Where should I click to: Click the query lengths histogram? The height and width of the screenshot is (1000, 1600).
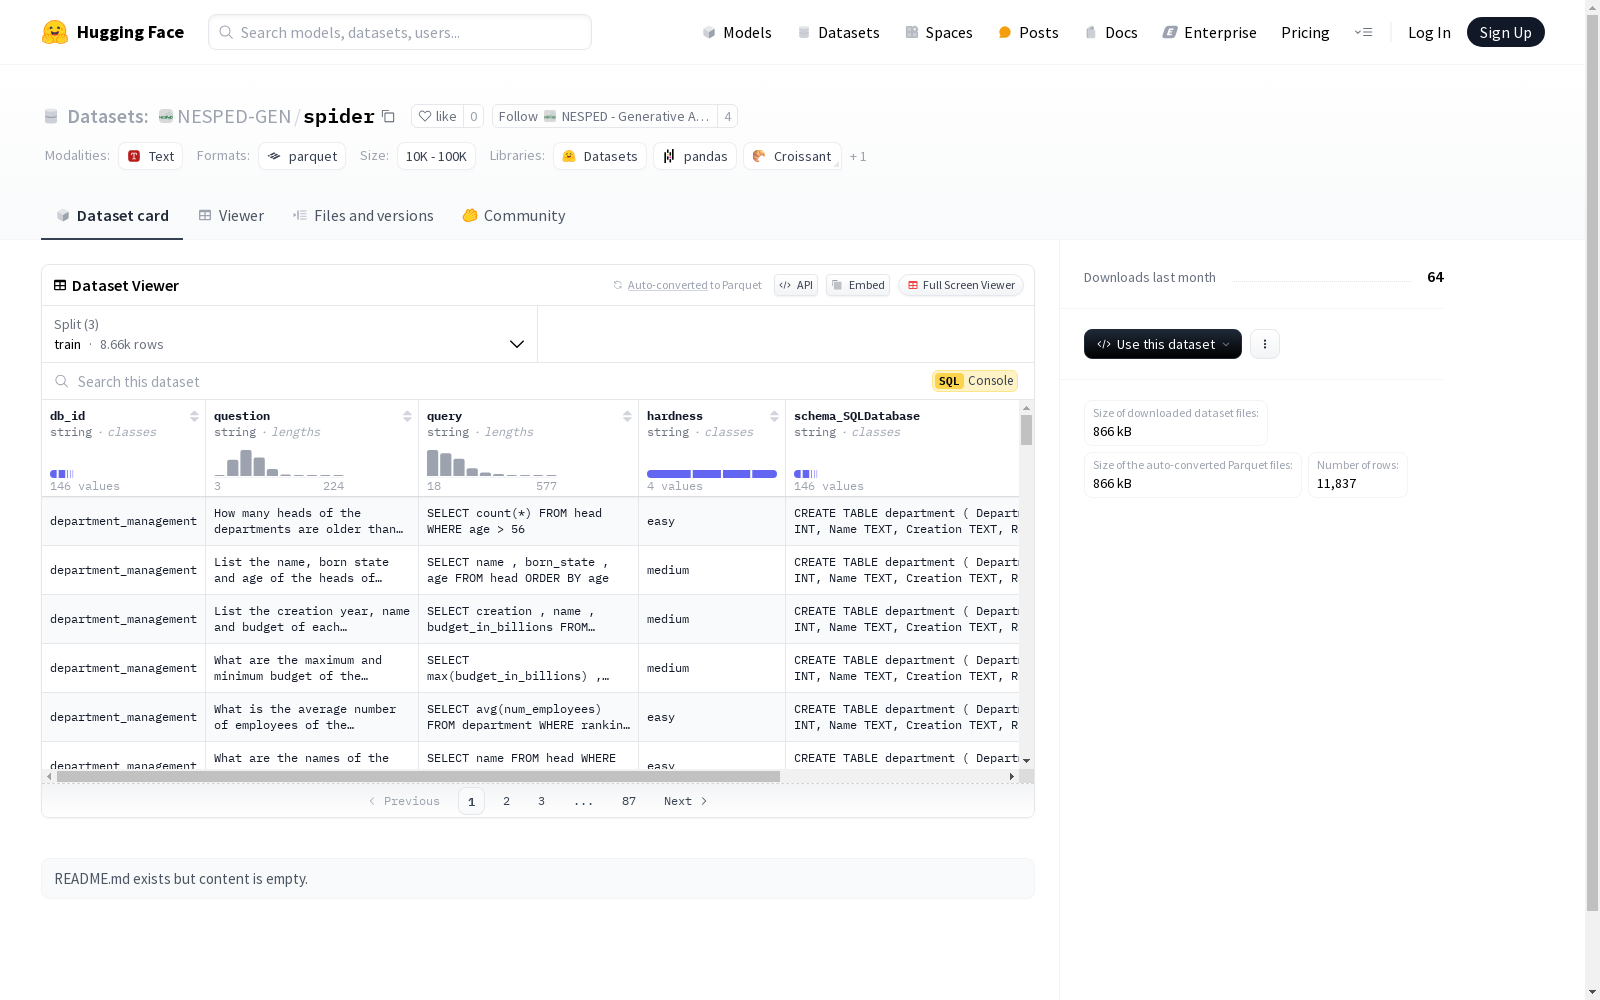[x=492, y=462]
